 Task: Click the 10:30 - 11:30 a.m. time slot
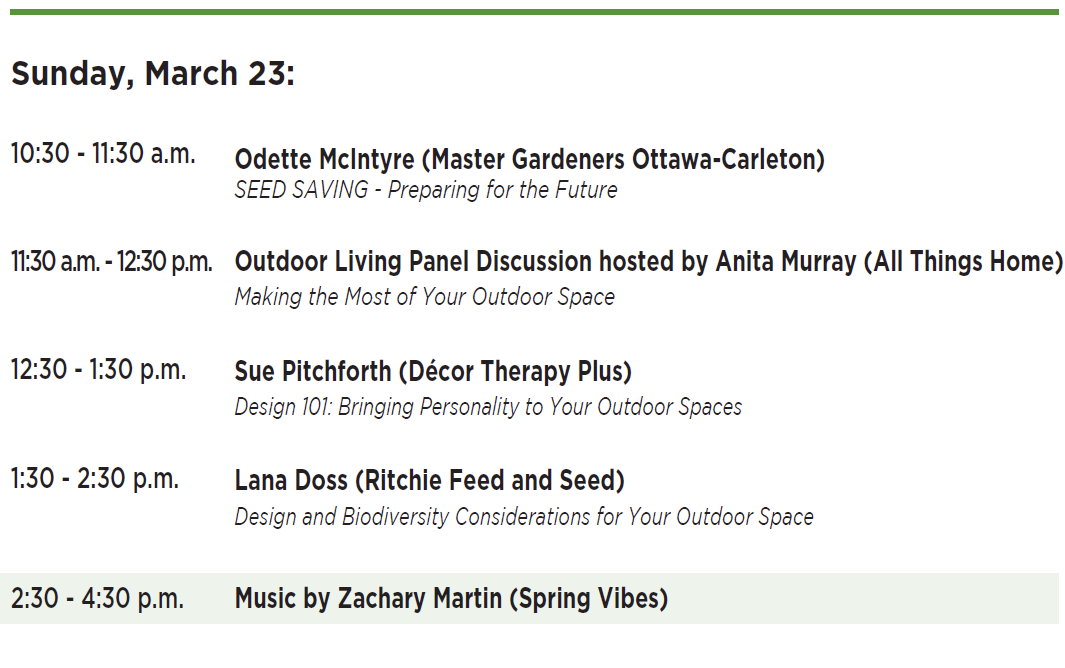[103, 155]
